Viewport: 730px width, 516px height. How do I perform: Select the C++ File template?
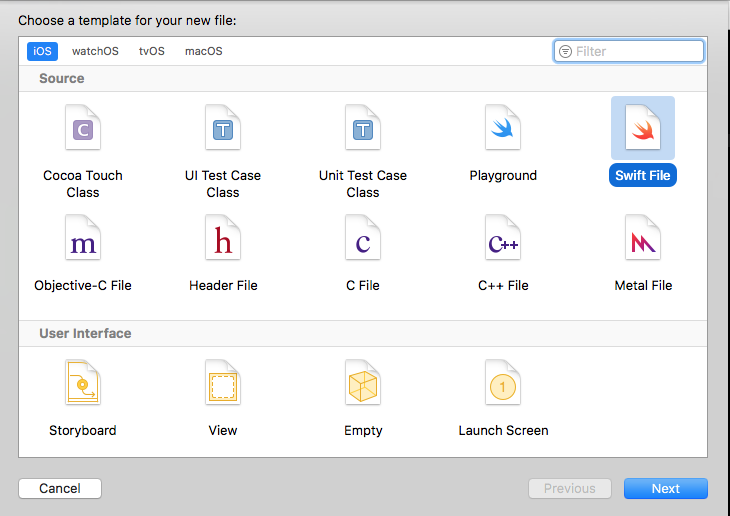click(503, 239)
